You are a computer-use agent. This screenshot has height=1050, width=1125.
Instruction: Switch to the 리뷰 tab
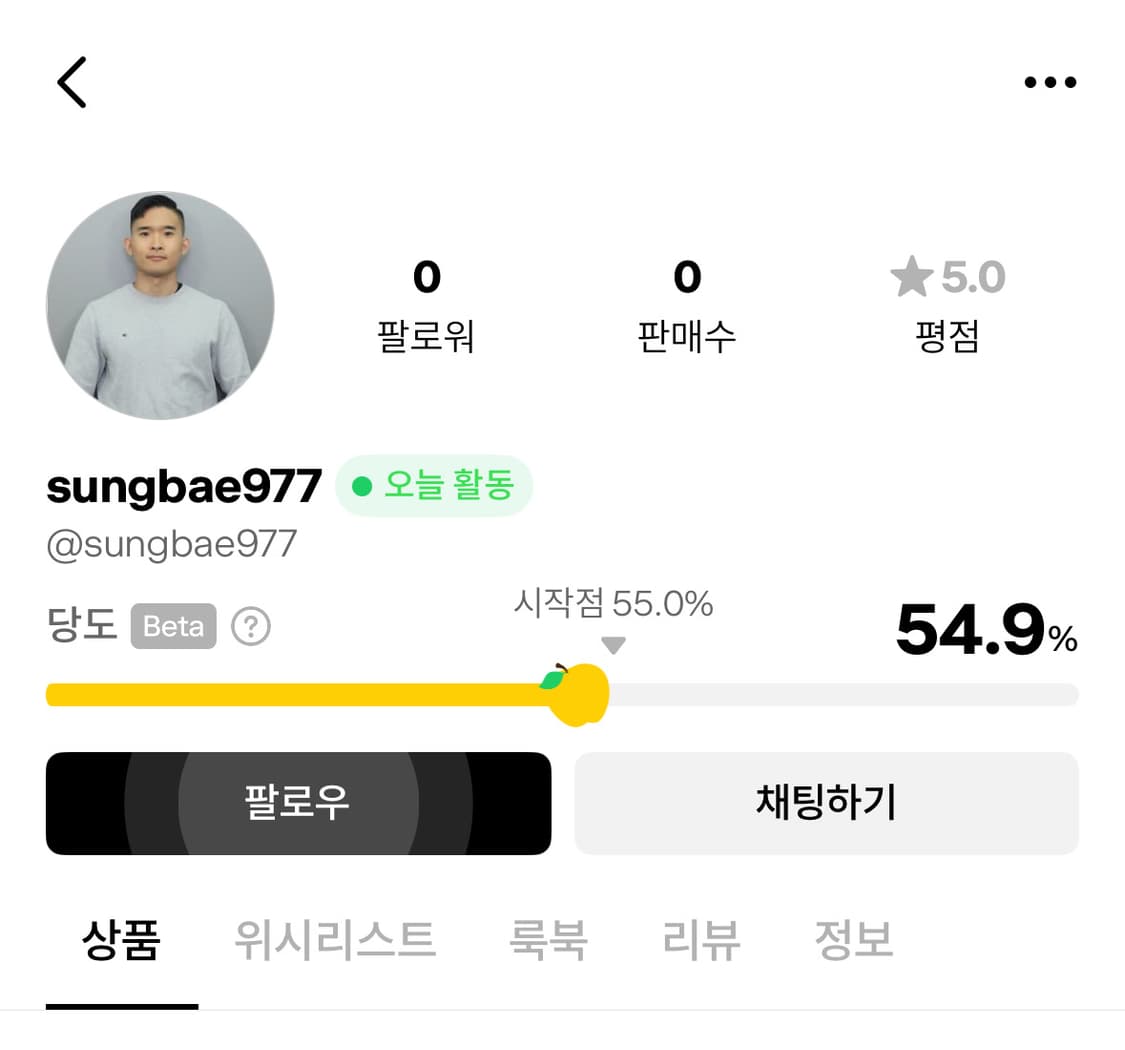pyautogui.click(x=701, y=938)
